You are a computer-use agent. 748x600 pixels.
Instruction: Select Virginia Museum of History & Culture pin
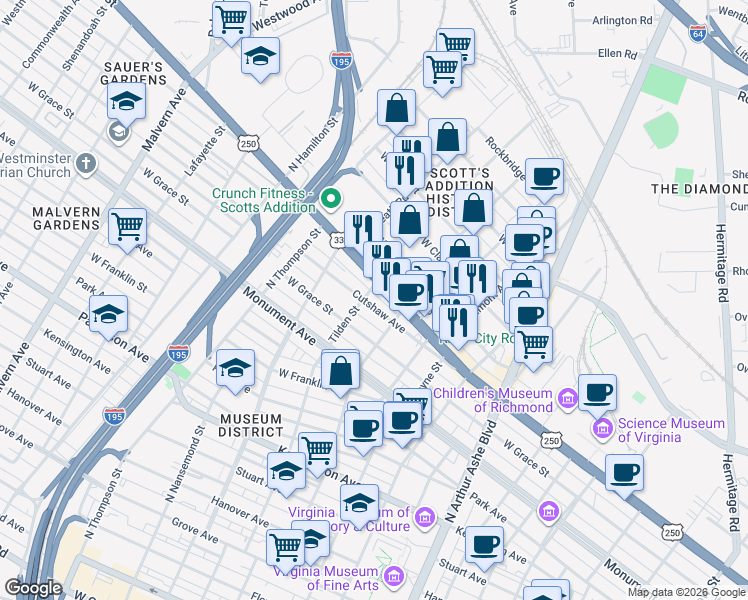425,517
